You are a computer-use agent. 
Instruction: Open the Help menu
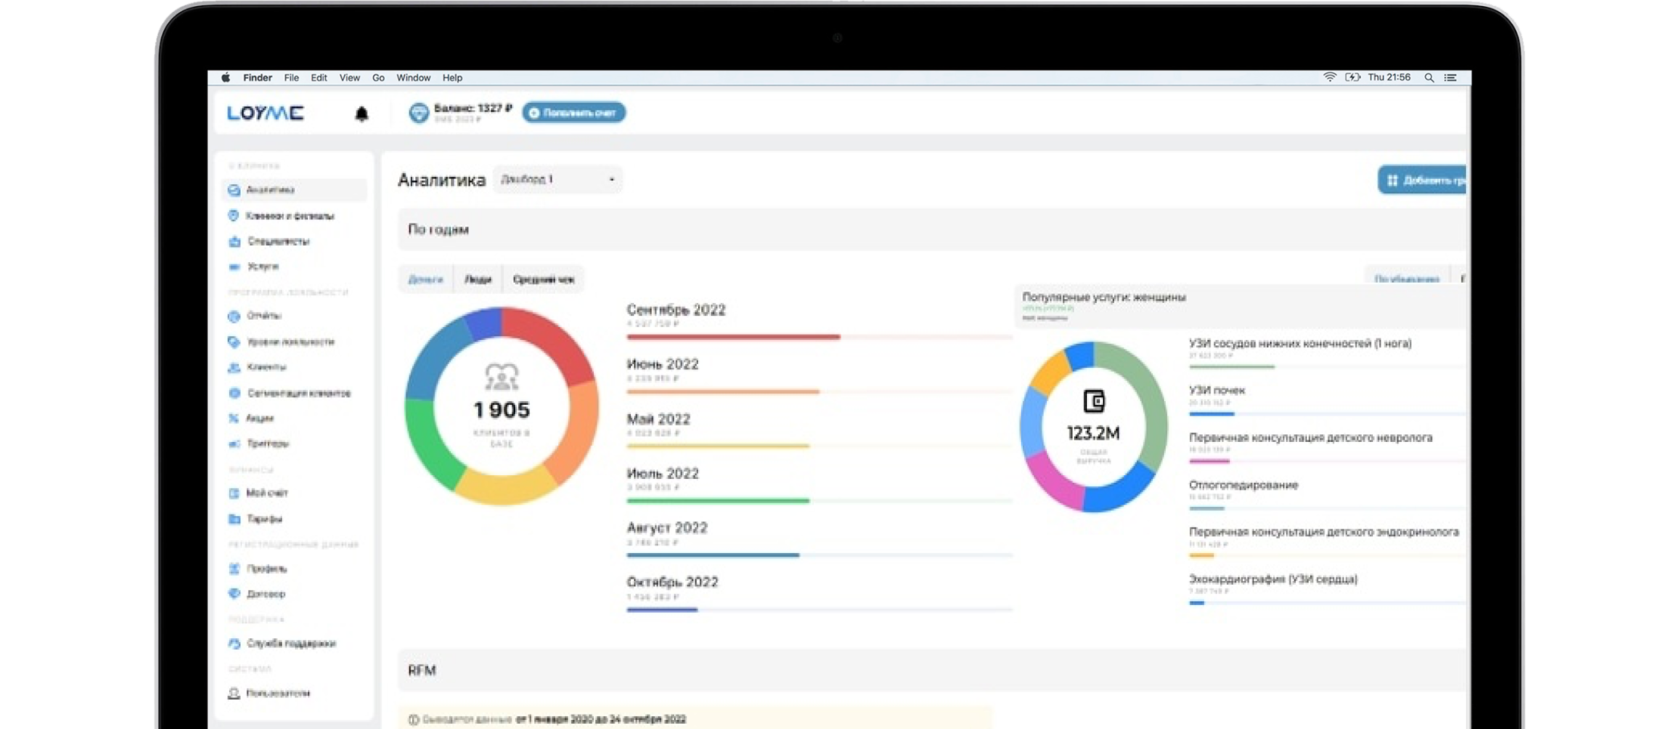click(452, 77)
